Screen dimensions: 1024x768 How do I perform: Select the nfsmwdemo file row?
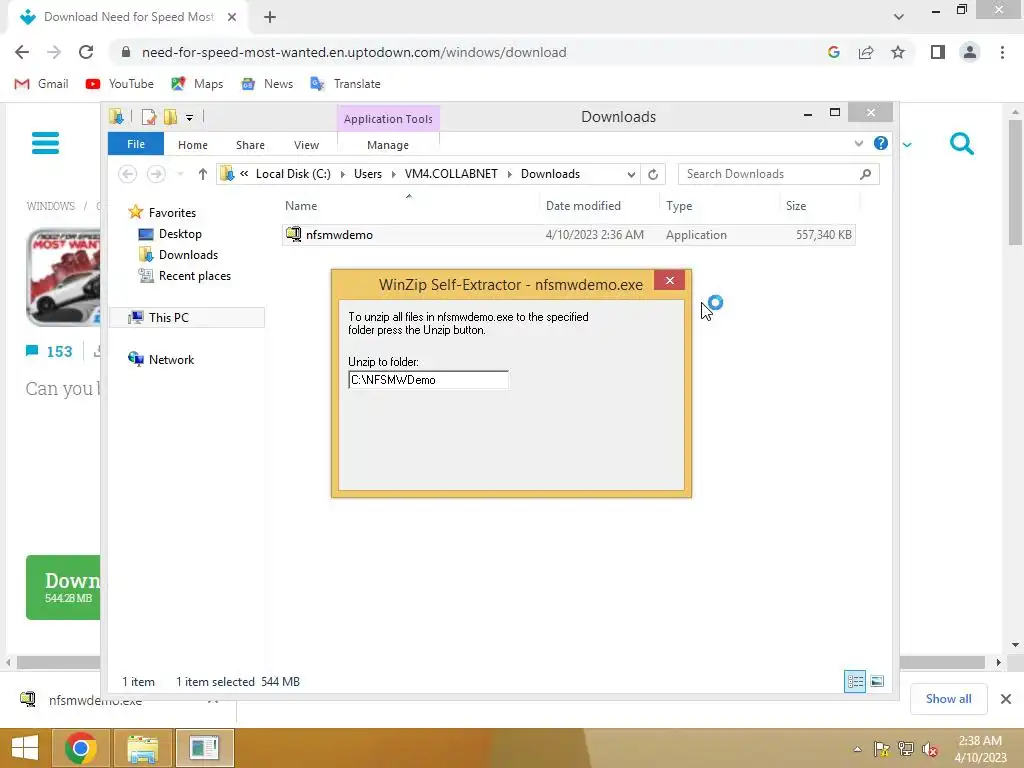point(568,234)
